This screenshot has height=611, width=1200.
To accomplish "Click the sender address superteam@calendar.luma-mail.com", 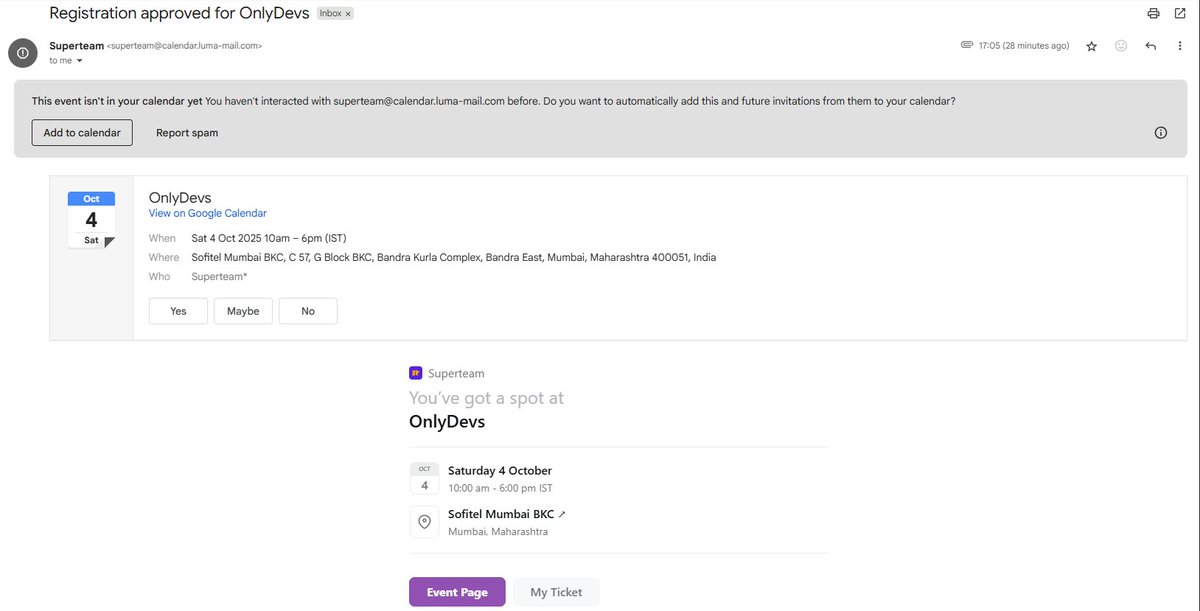I will tap(185, 46).
